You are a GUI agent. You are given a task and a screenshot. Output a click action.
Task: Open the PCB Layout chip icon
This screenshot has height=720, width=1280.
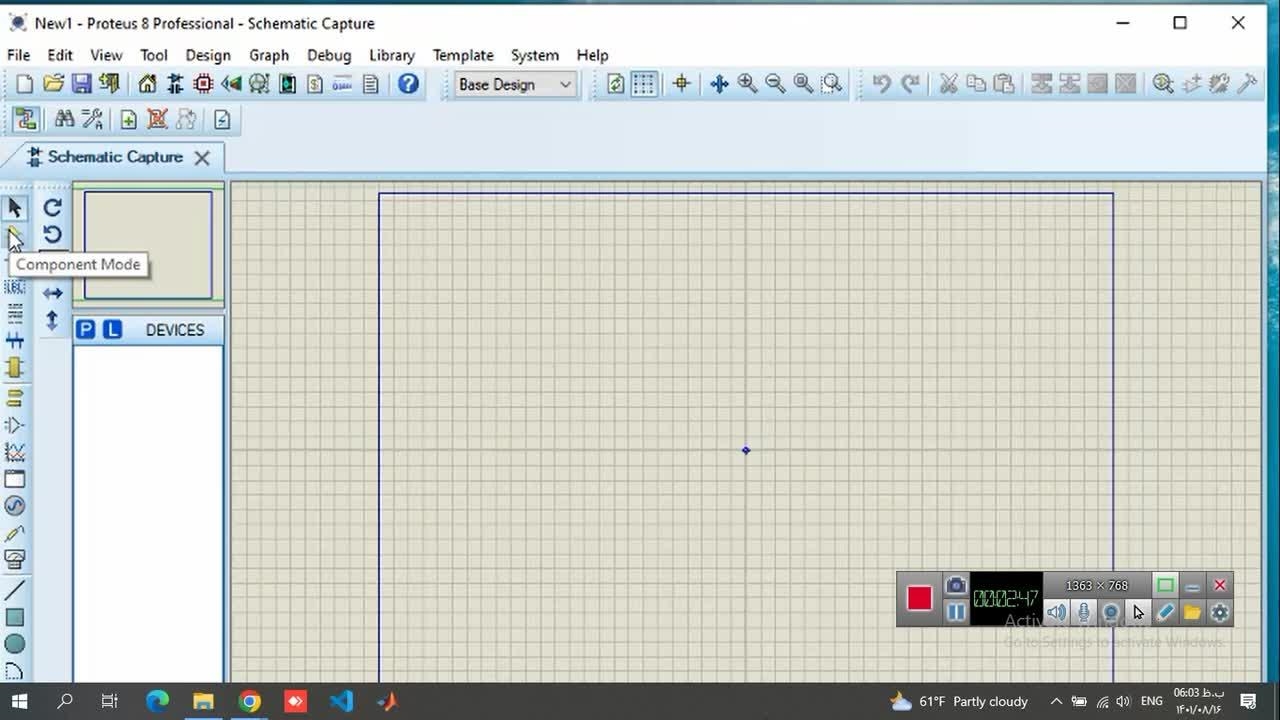tap(203, 84)
